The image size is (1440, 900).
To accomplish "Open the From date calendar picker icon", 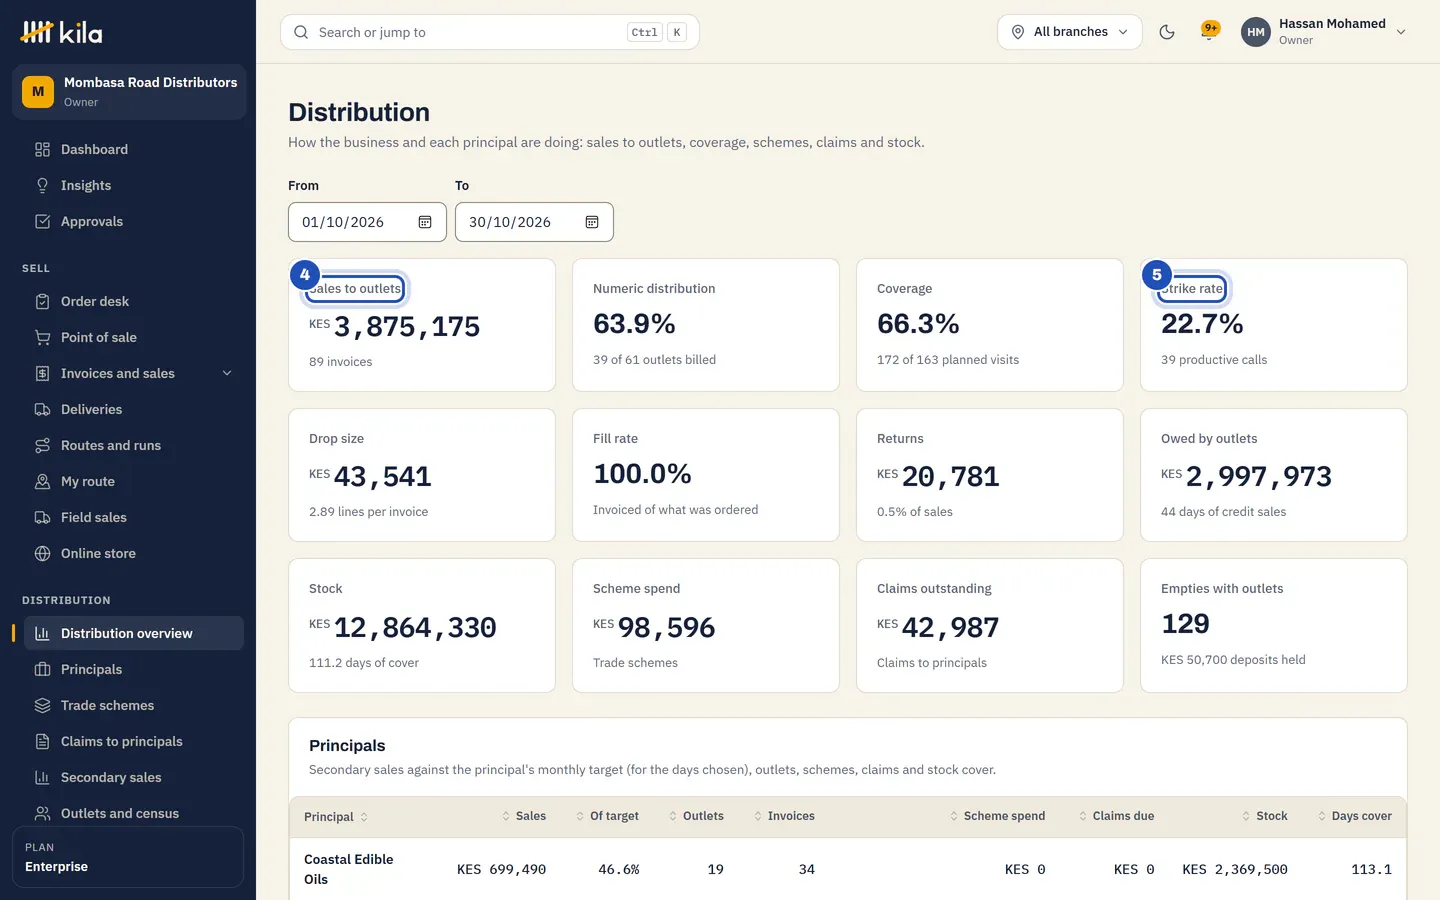I will pos(425,222).
